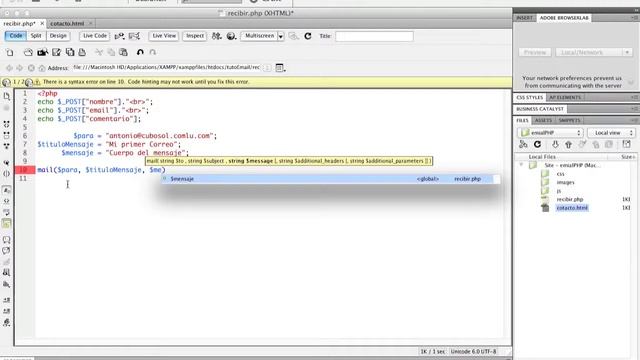
Task: Open the Multiscreen preview button
Action: 259,36
